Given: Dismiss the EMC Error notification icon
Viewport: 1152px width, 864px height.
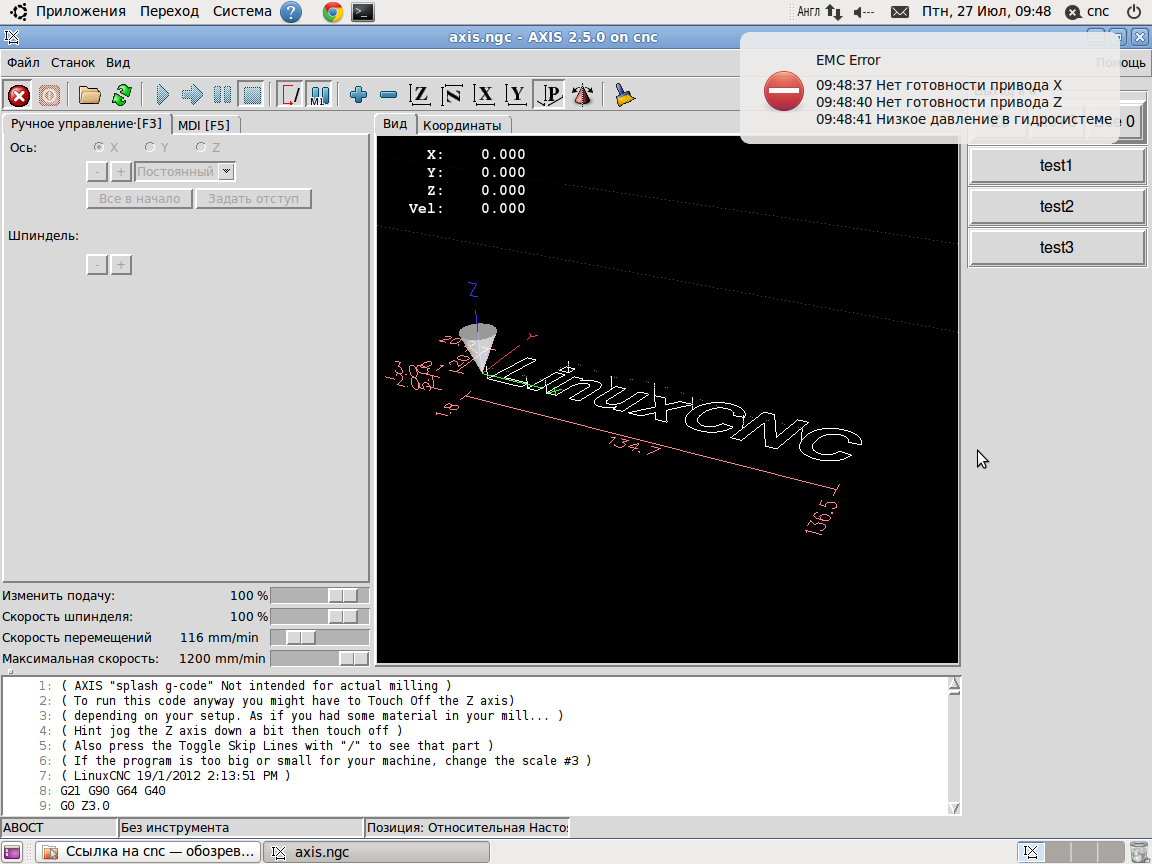Looking at the screenshot, I should [x=784, y=91].
